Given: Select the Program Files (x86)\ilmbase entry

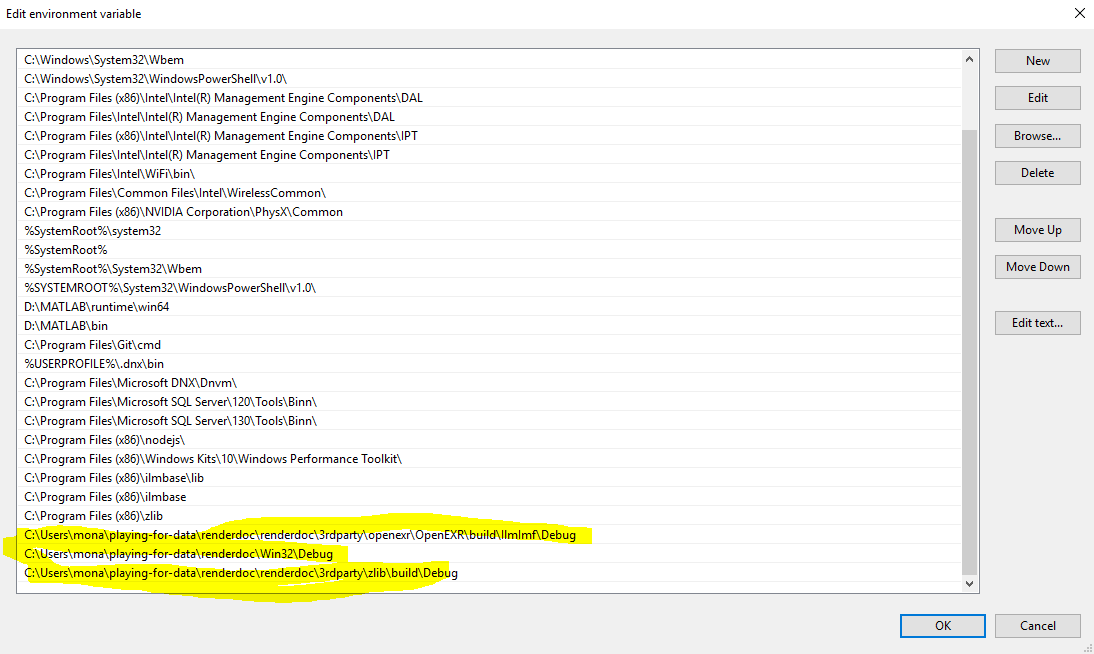Looking at the screenshot, I should pos(489,497).
